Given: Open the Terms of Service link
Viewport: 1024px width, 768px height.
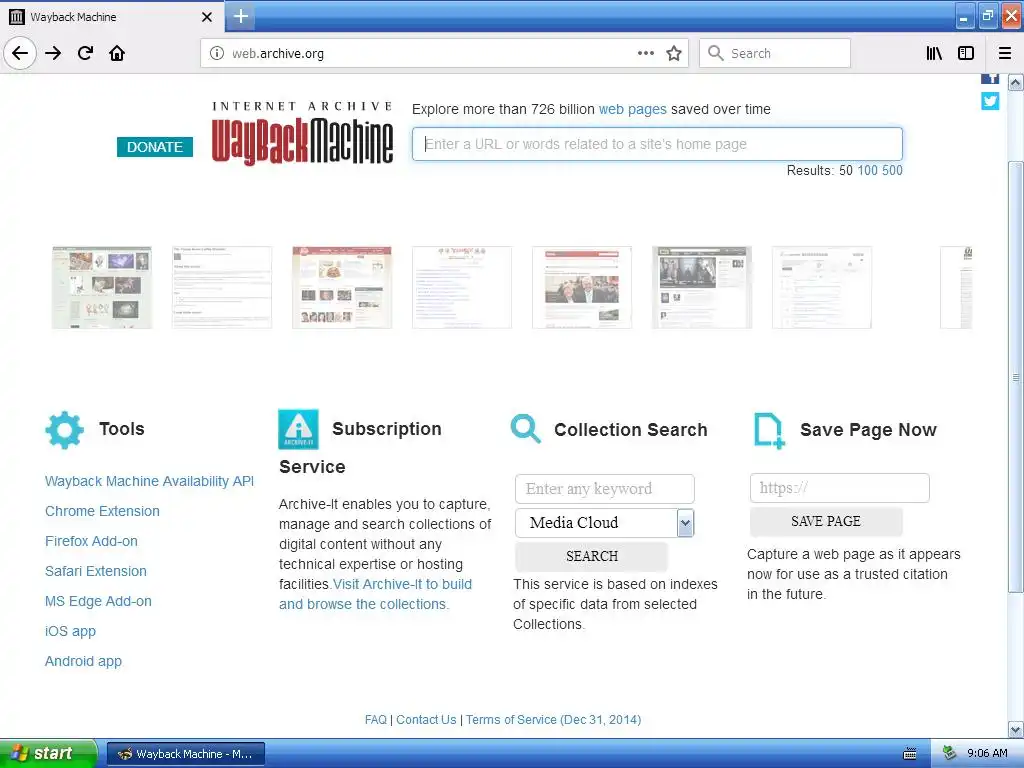Looking at the screenshot, I should pos(553,720).
